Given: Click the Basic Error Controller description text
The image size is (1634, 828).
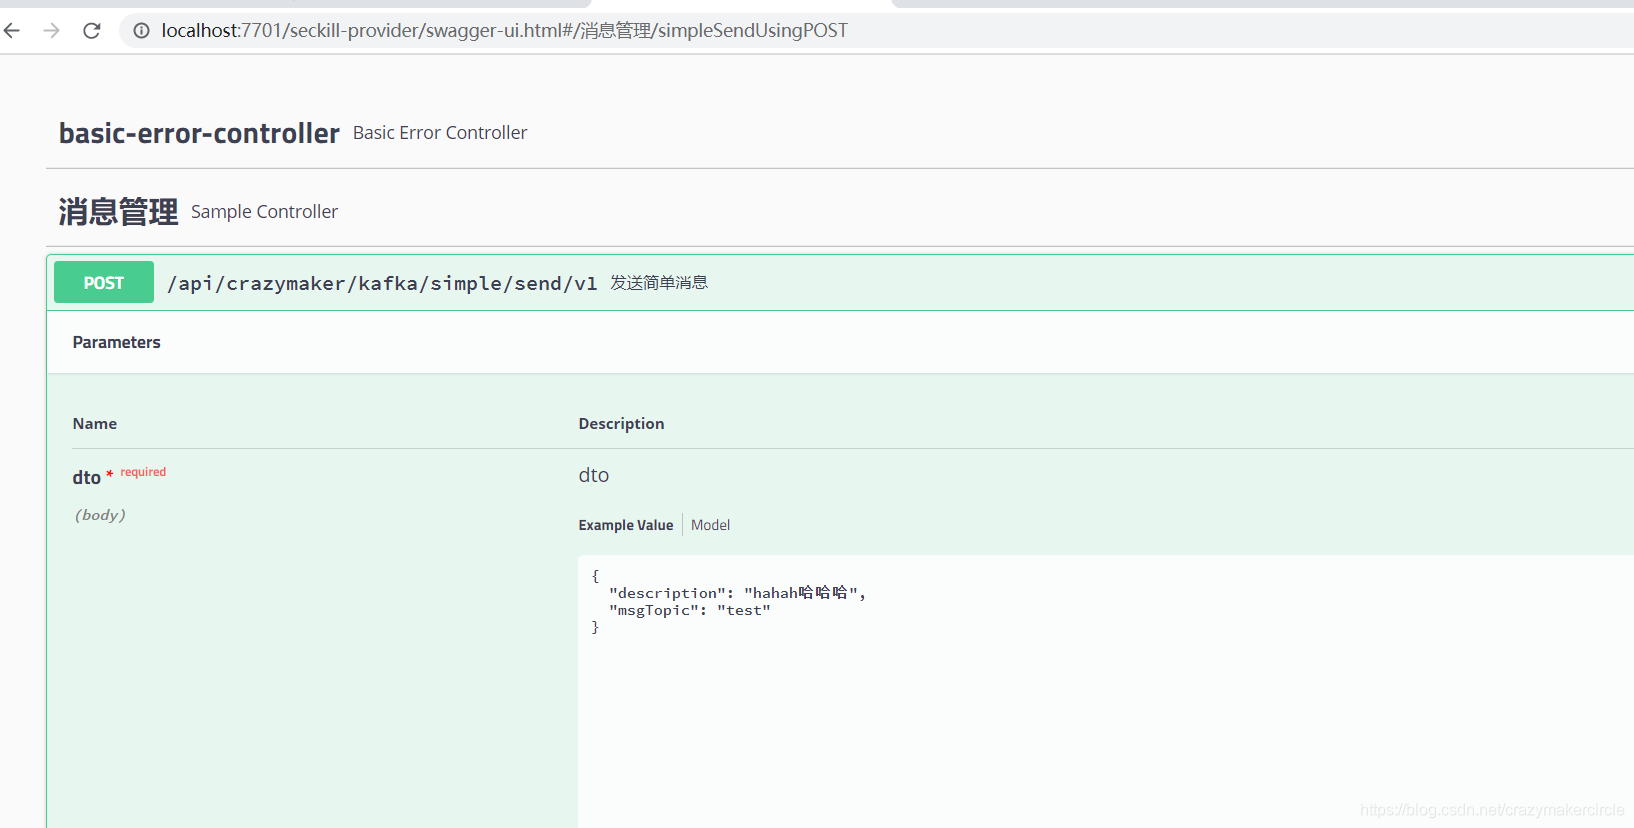Looking at the screenshot, I should (440, 133).
